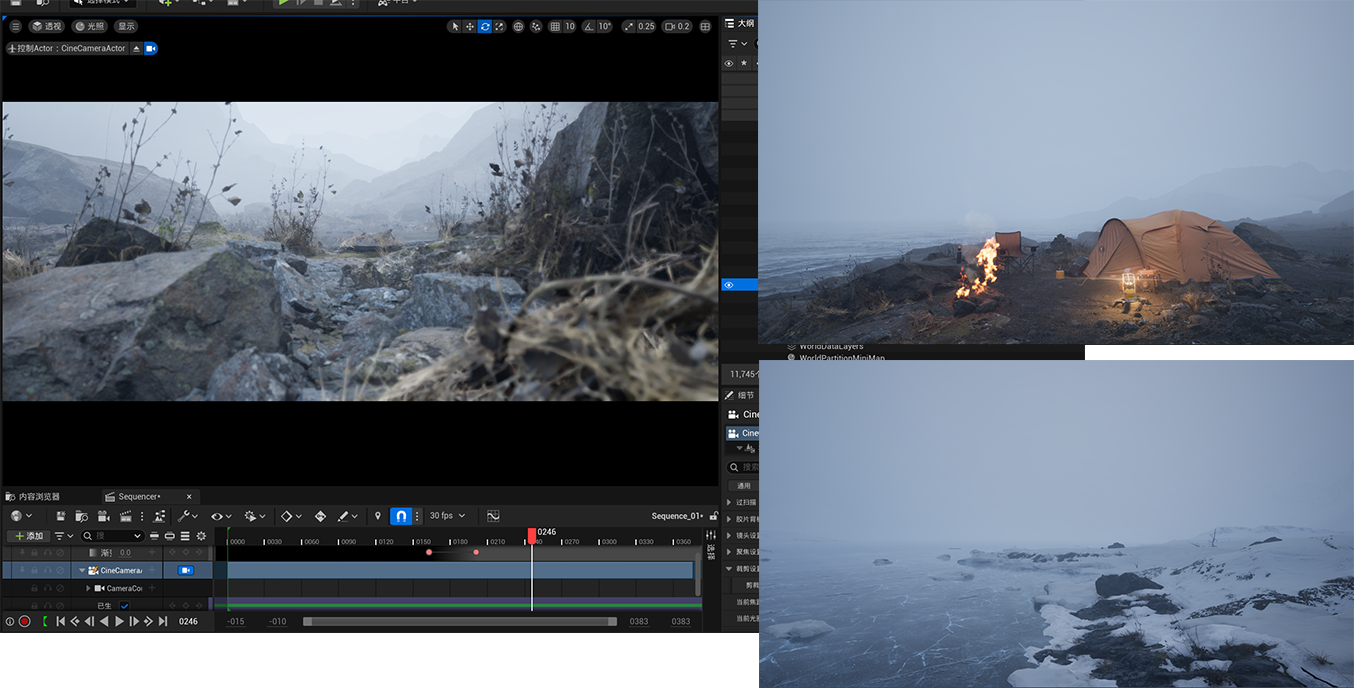Click the marker pin icon in Sequencer
This screenshot has height=688, width=1354.
point(377,516)
